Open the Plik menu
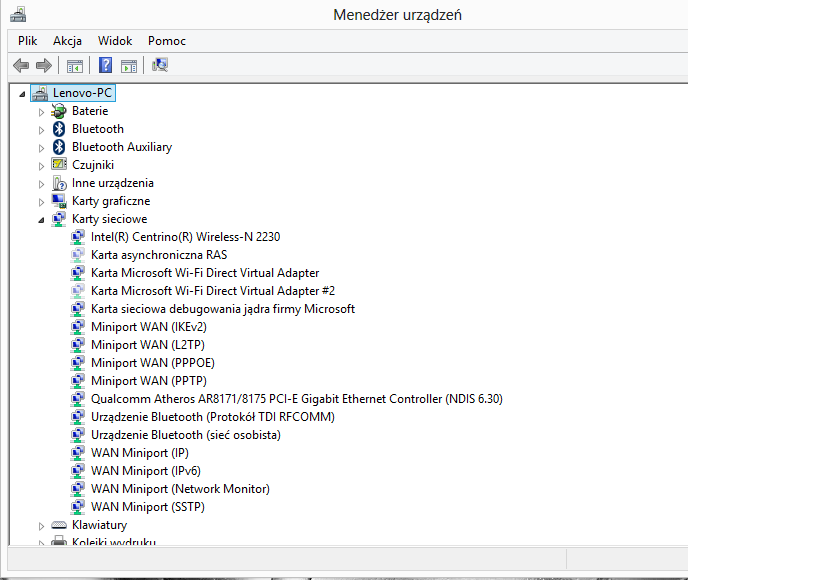Screen dimensions: 819x580 click(x=27, y=41)
